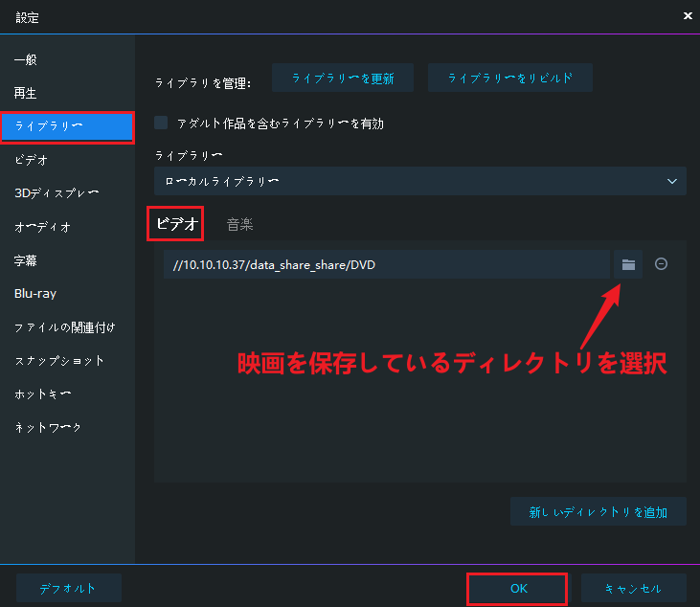Click the folder browse icon
The width and height of the screenshot is (700, 607).
(x=628, y=264)
